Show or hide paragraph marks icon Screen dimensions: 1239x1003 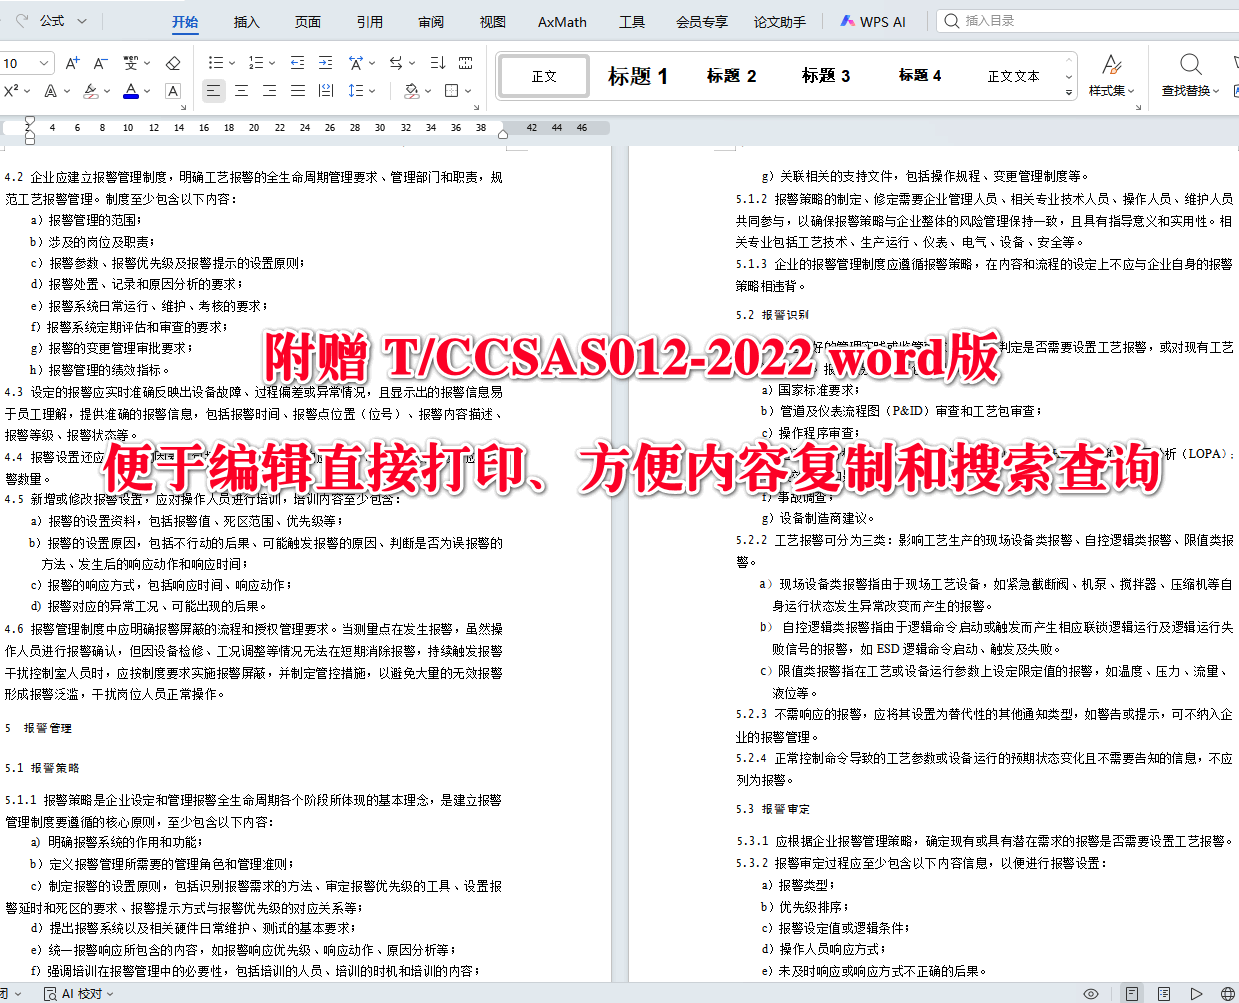(466, 63)
